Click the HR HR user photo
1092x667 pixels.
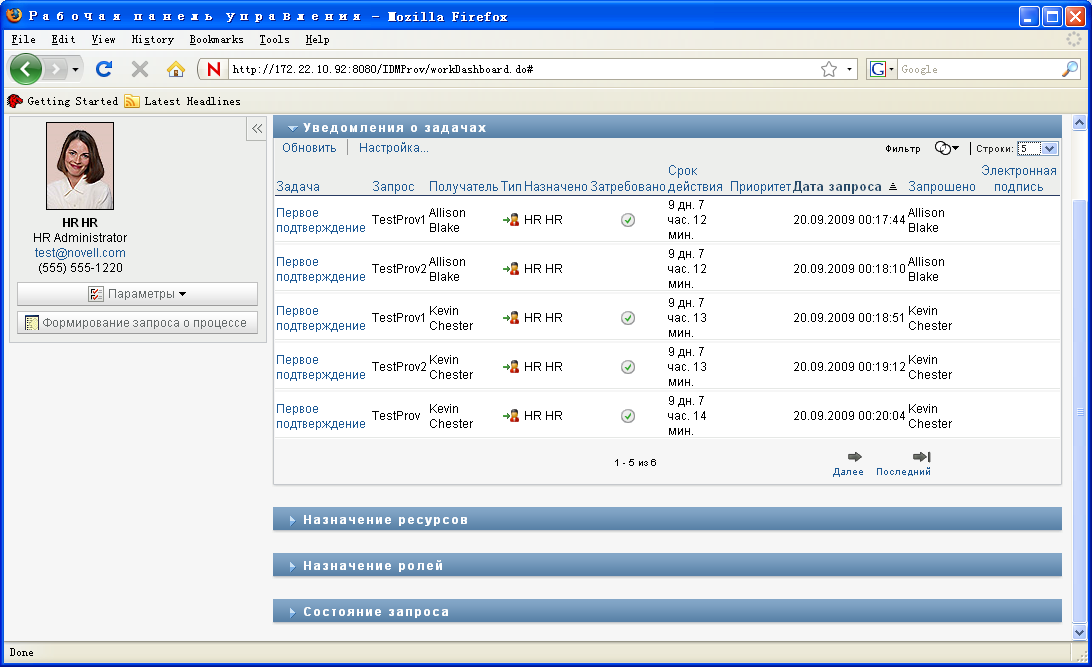(x=80, y=166)
